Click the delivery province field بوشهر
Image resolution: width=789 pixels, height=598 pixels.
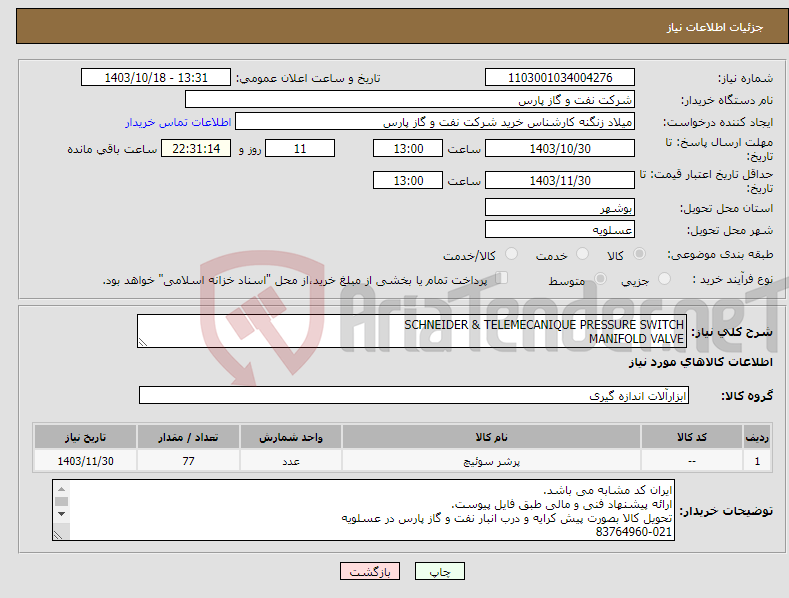[560, 207]
